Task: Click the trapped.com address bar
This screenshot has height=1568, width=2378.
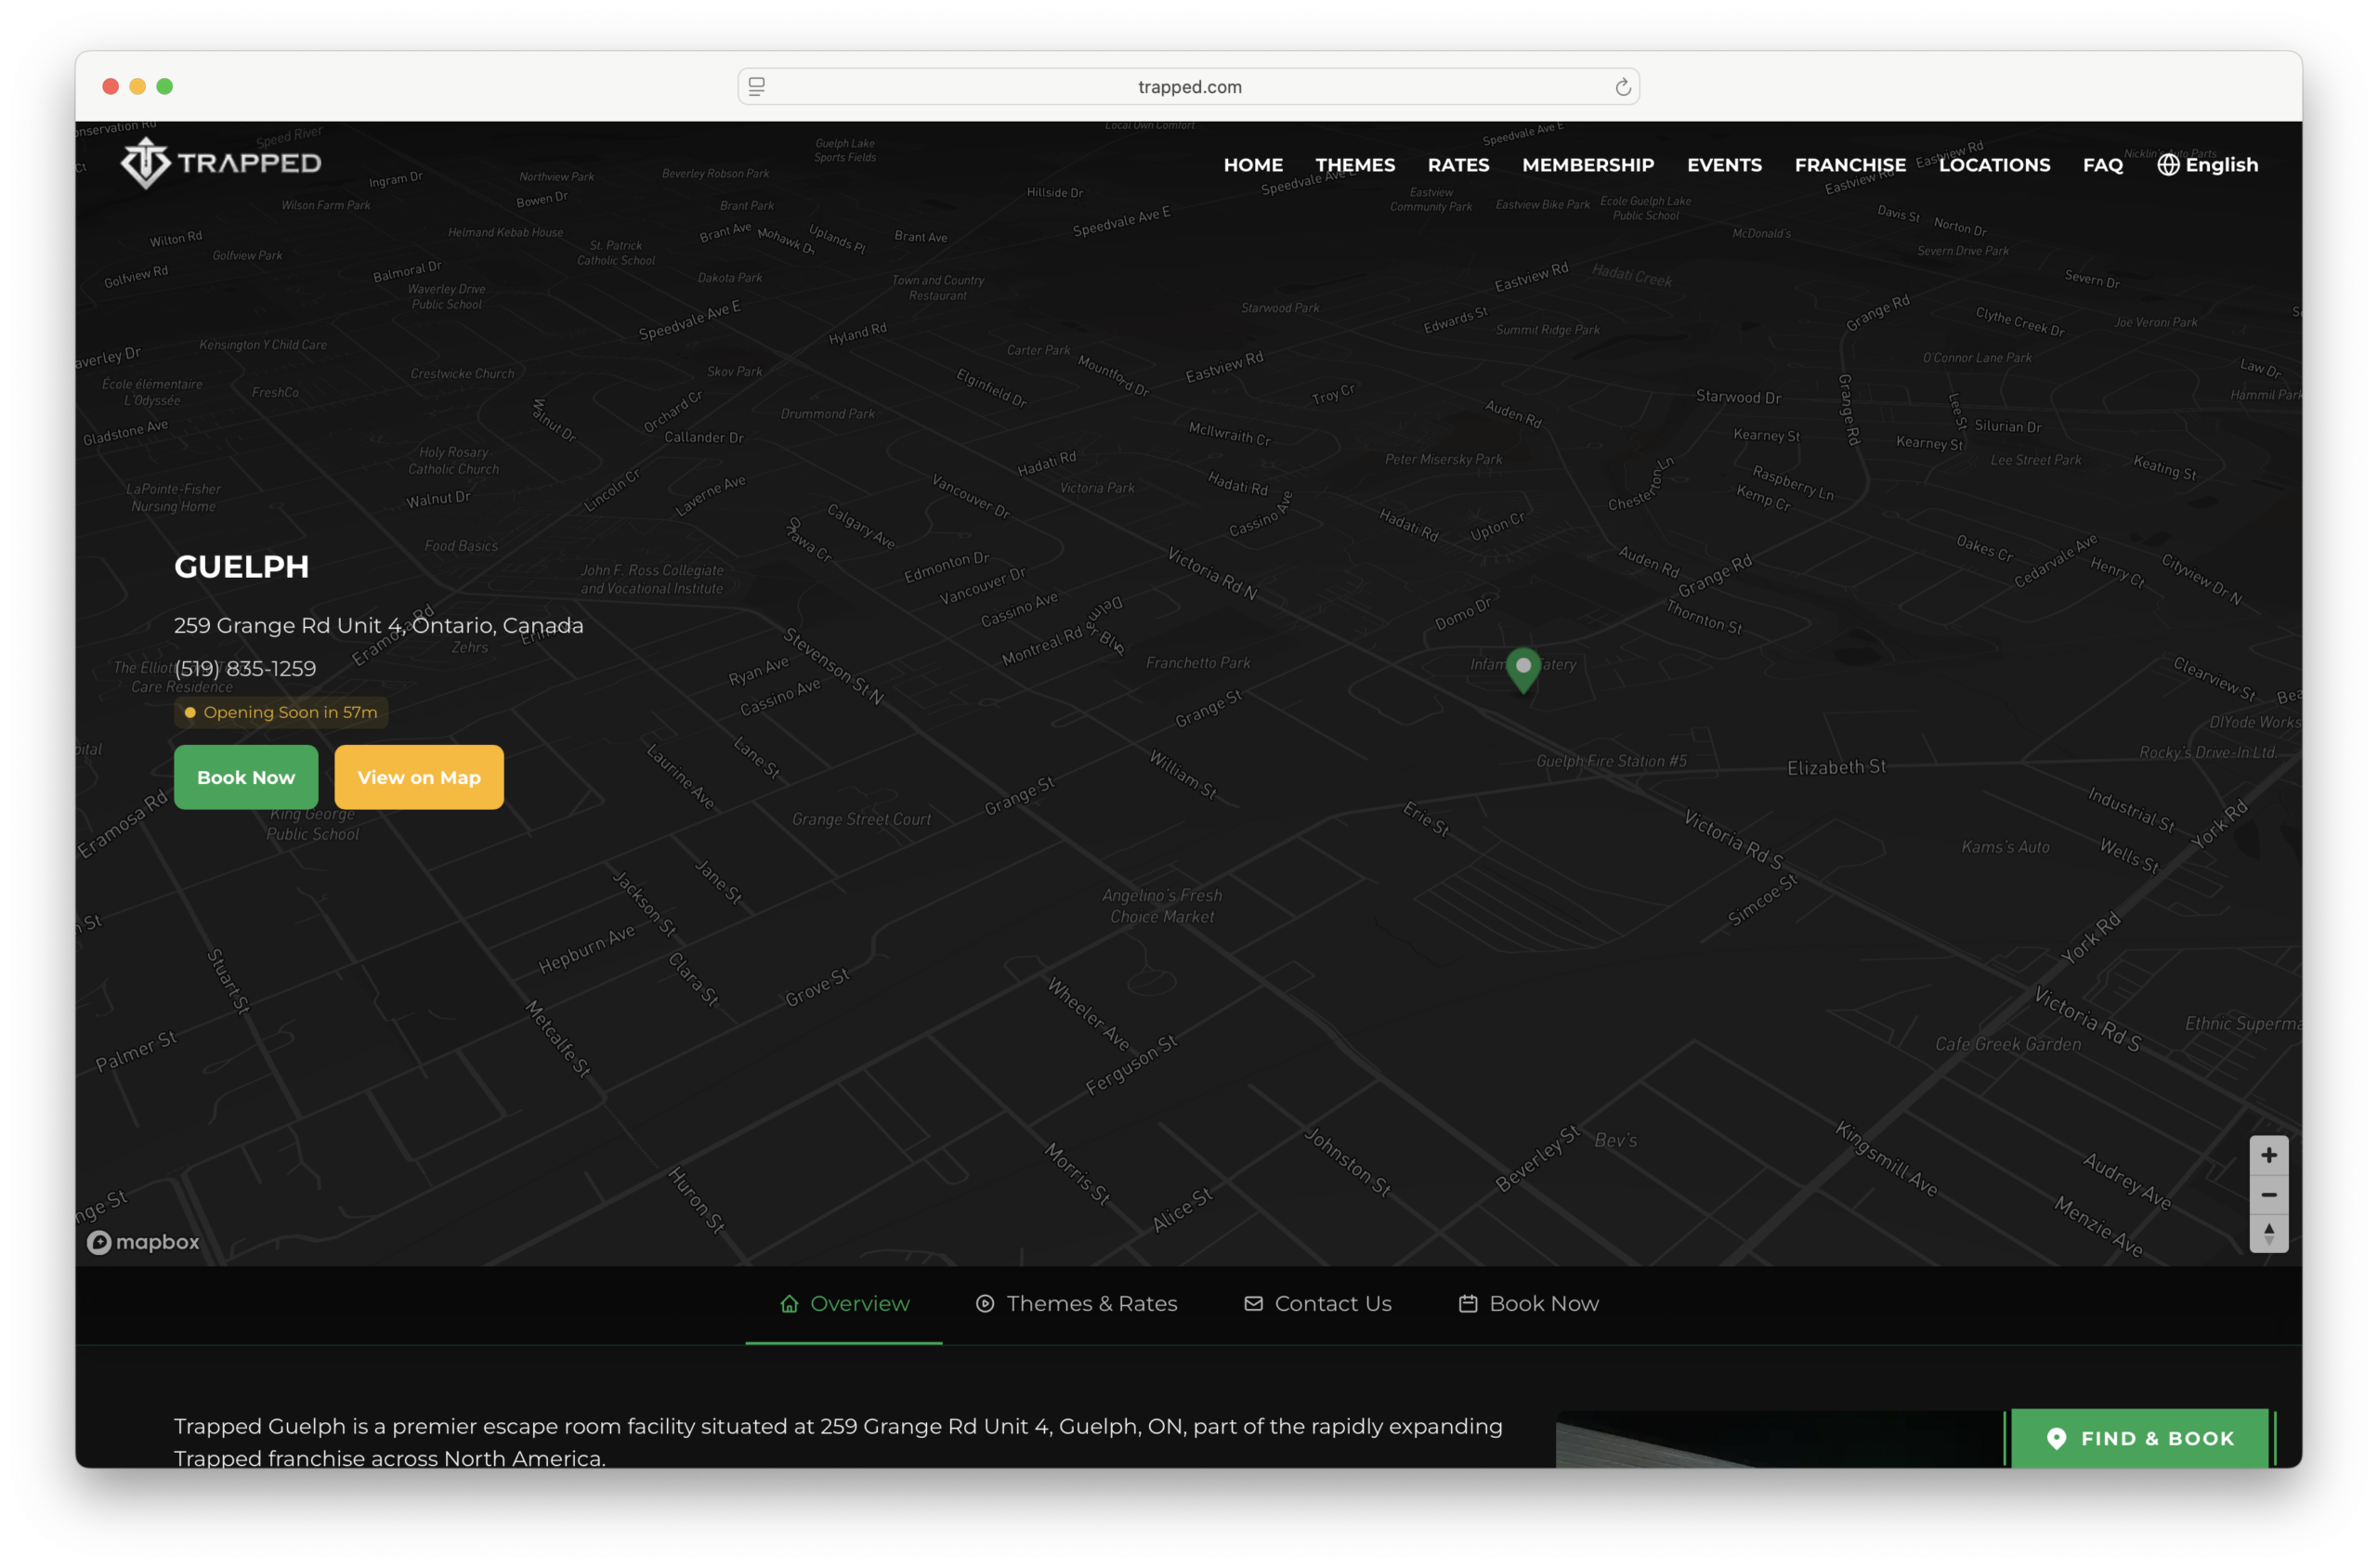Action: tap(1188, 87)
